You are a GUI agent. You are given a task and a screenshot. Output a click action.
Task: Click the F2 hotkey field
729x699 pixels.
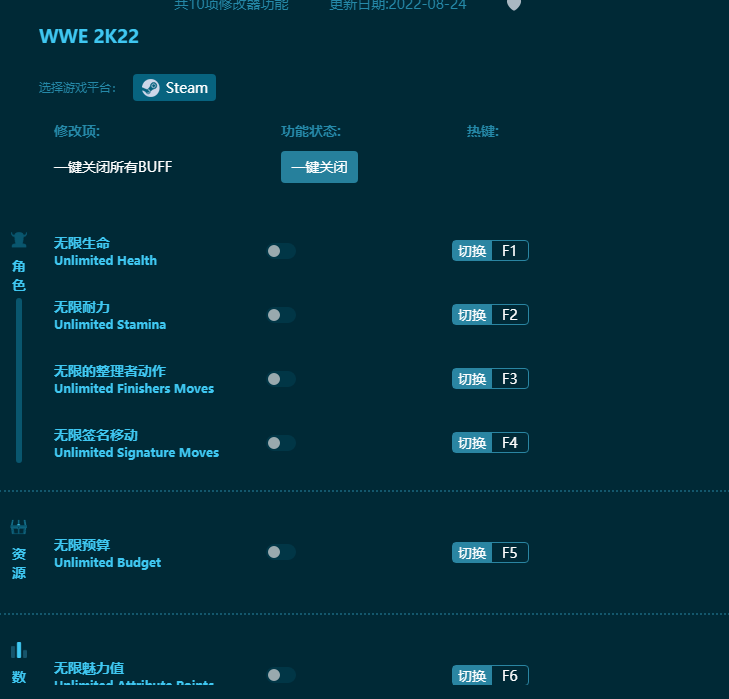click(510, 315)
